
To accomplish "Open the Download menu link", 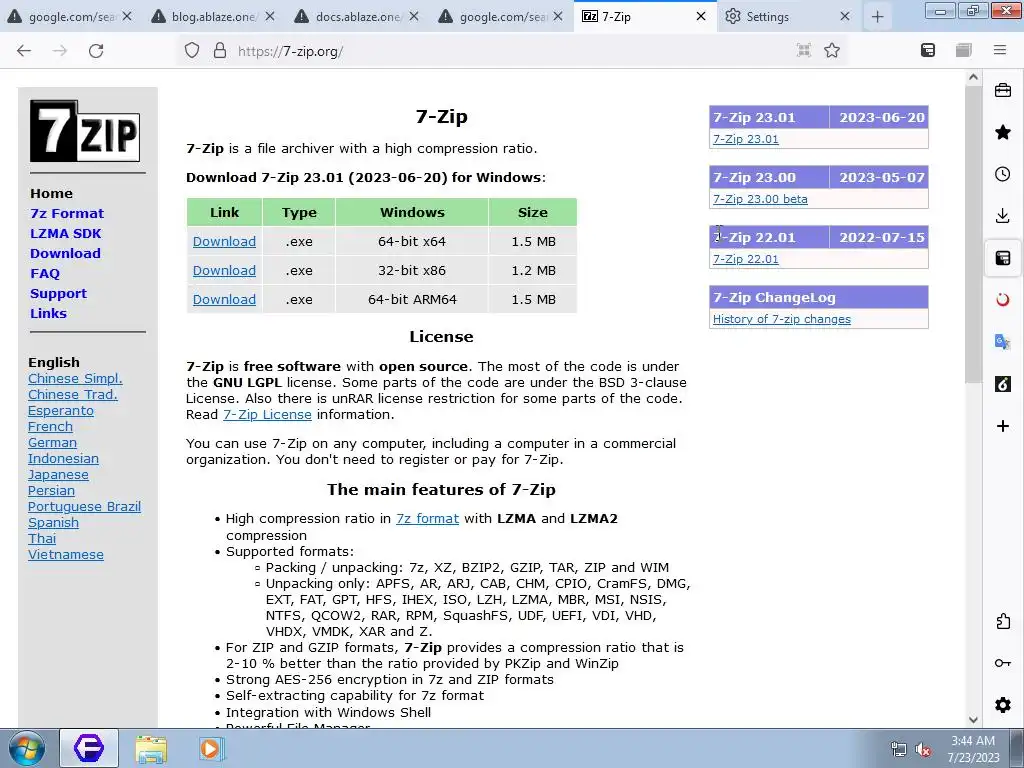I will pyautogui.click(x=65, y=253).
